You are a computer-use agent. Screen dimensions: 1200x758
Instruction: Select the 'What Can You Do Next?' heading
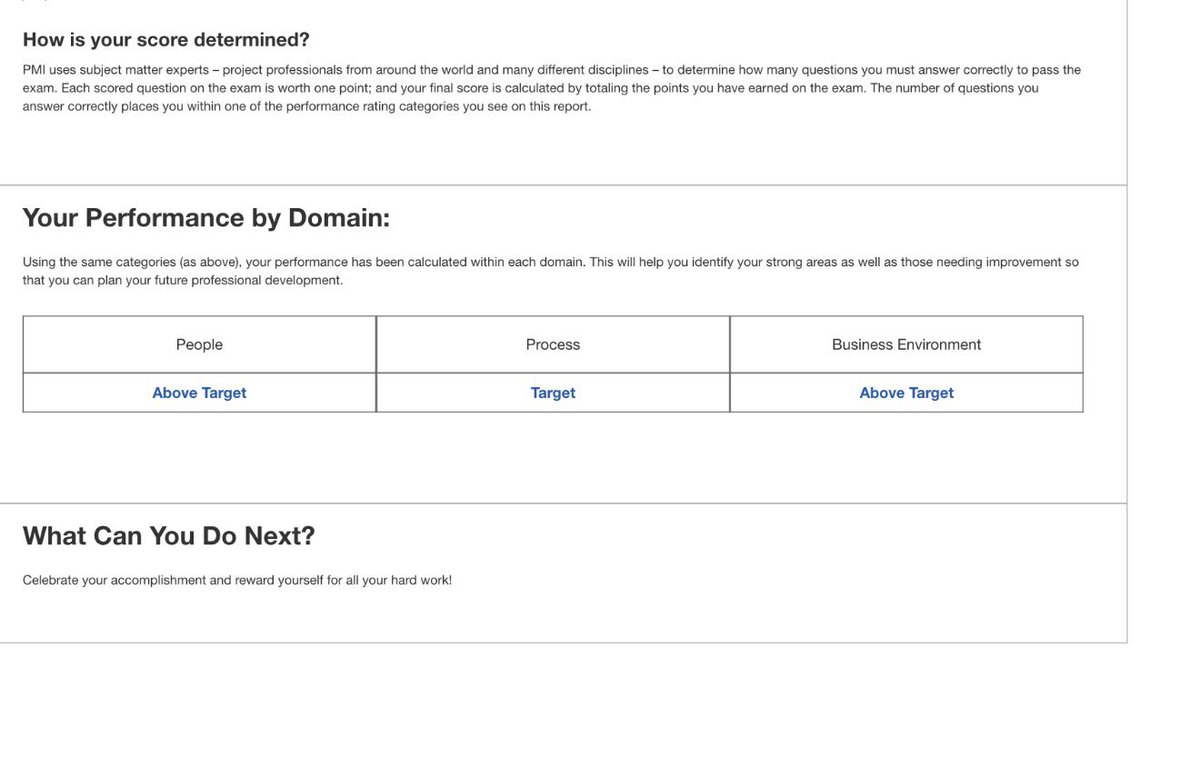(x=169, y=536)
